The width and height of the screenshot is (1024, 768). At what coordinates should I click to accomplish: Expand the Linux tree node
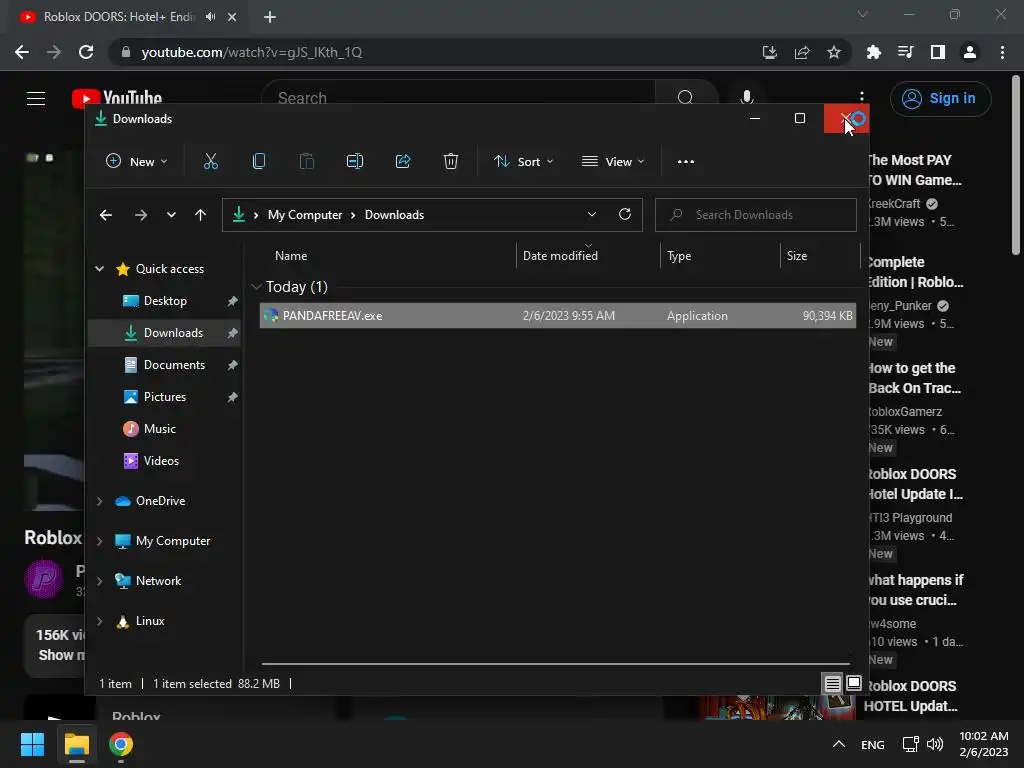pos(99,621)
